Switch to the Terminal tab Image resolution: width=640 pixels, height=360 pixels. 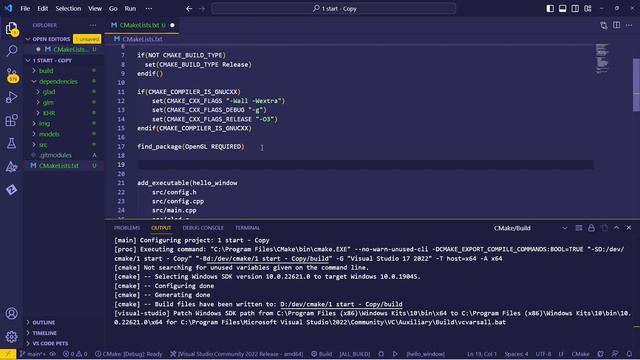tap(247, 228)
